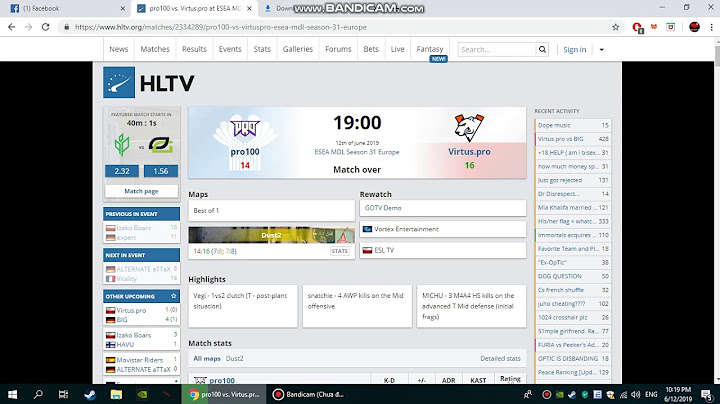Click the pro100 link in match stats

pos(222,381)
